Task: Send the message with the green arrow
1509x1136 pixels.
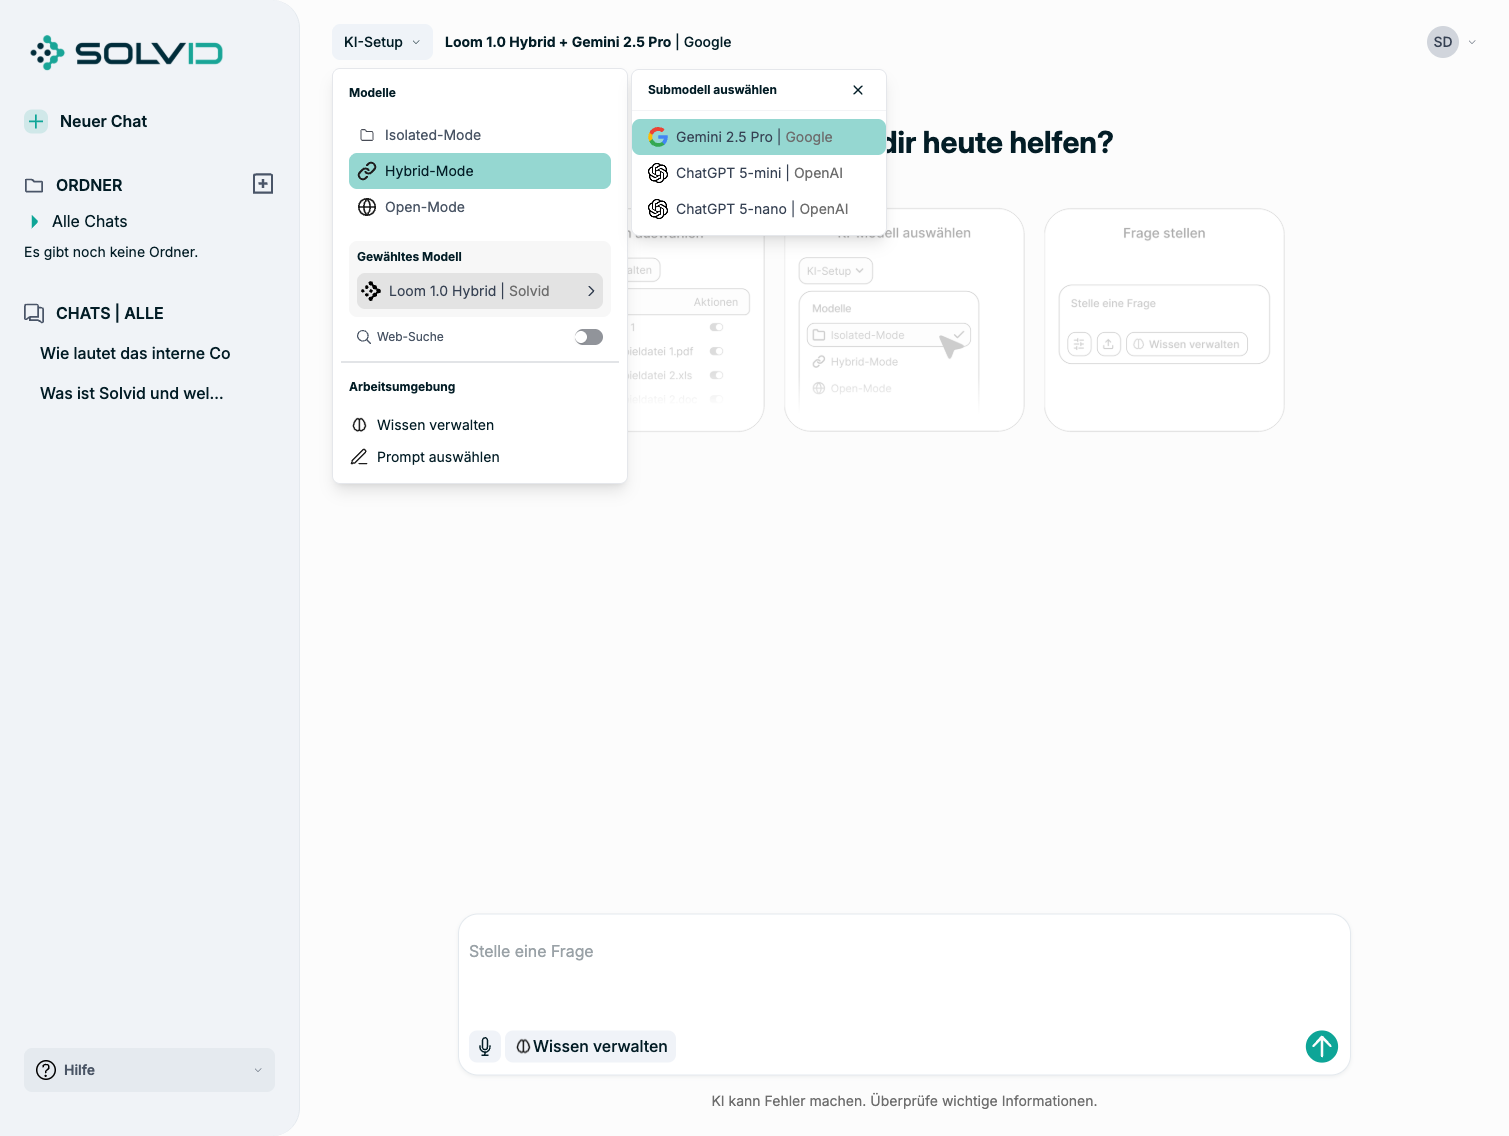Action: coord(1322,1046)
